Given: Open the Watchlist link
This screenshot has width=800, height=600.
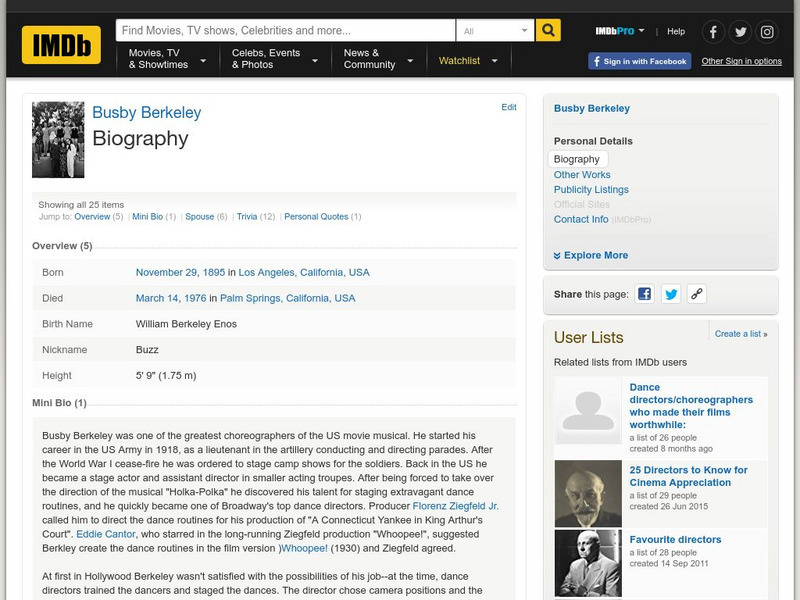Looking at the screenshot, I should (x=459, y=61).
